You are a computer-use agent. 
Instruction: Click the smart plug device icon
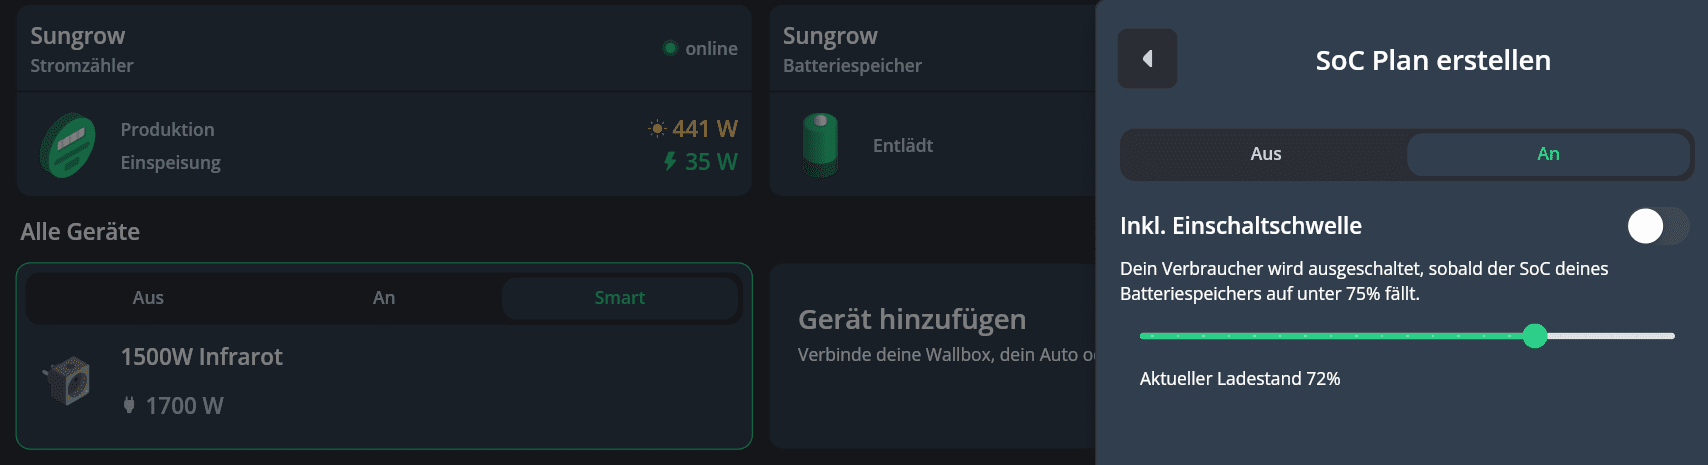click(x=67, y=381)
